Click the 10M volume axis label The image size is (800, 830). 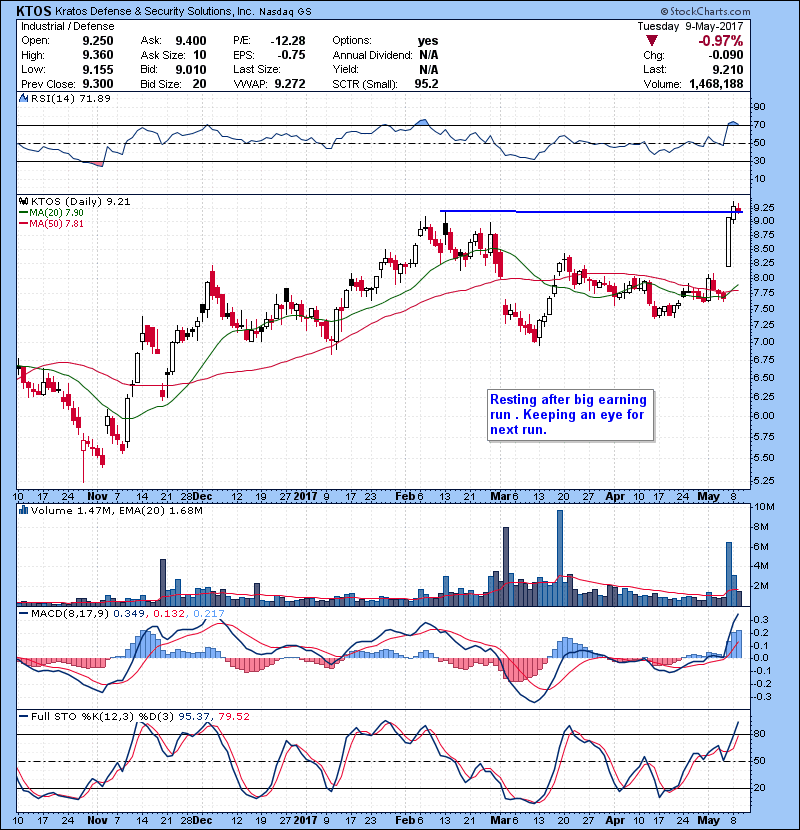click(763, 507)
